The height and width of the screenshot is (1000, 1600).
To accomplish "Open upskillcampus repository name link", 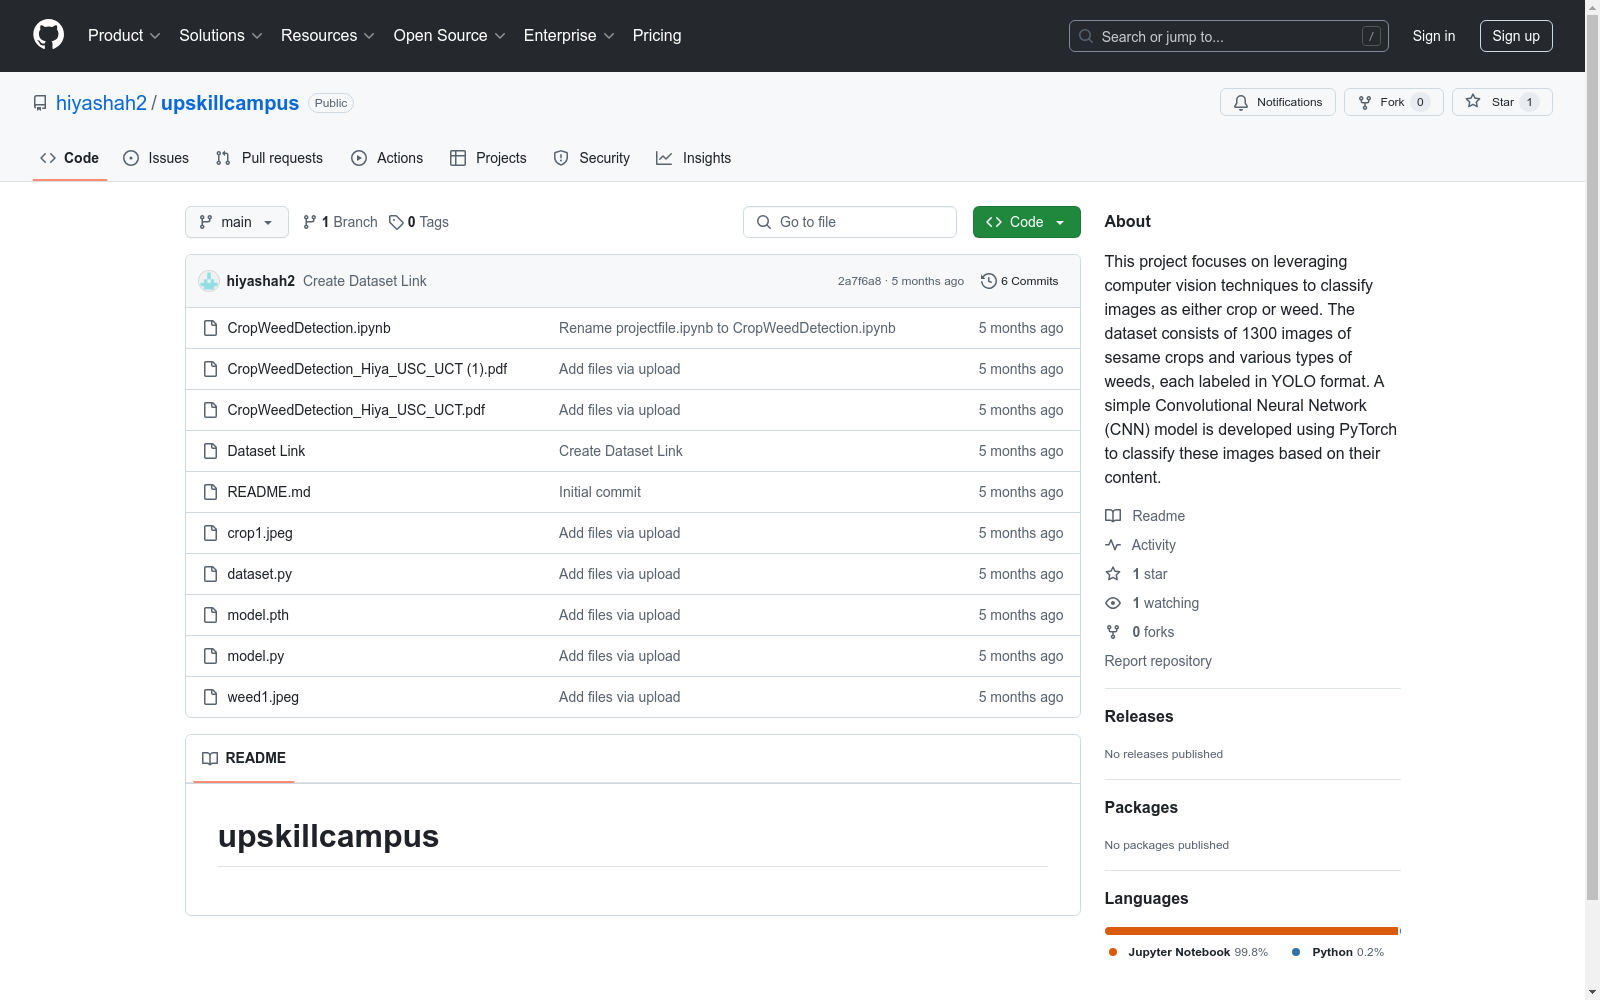I will [230, 103].
